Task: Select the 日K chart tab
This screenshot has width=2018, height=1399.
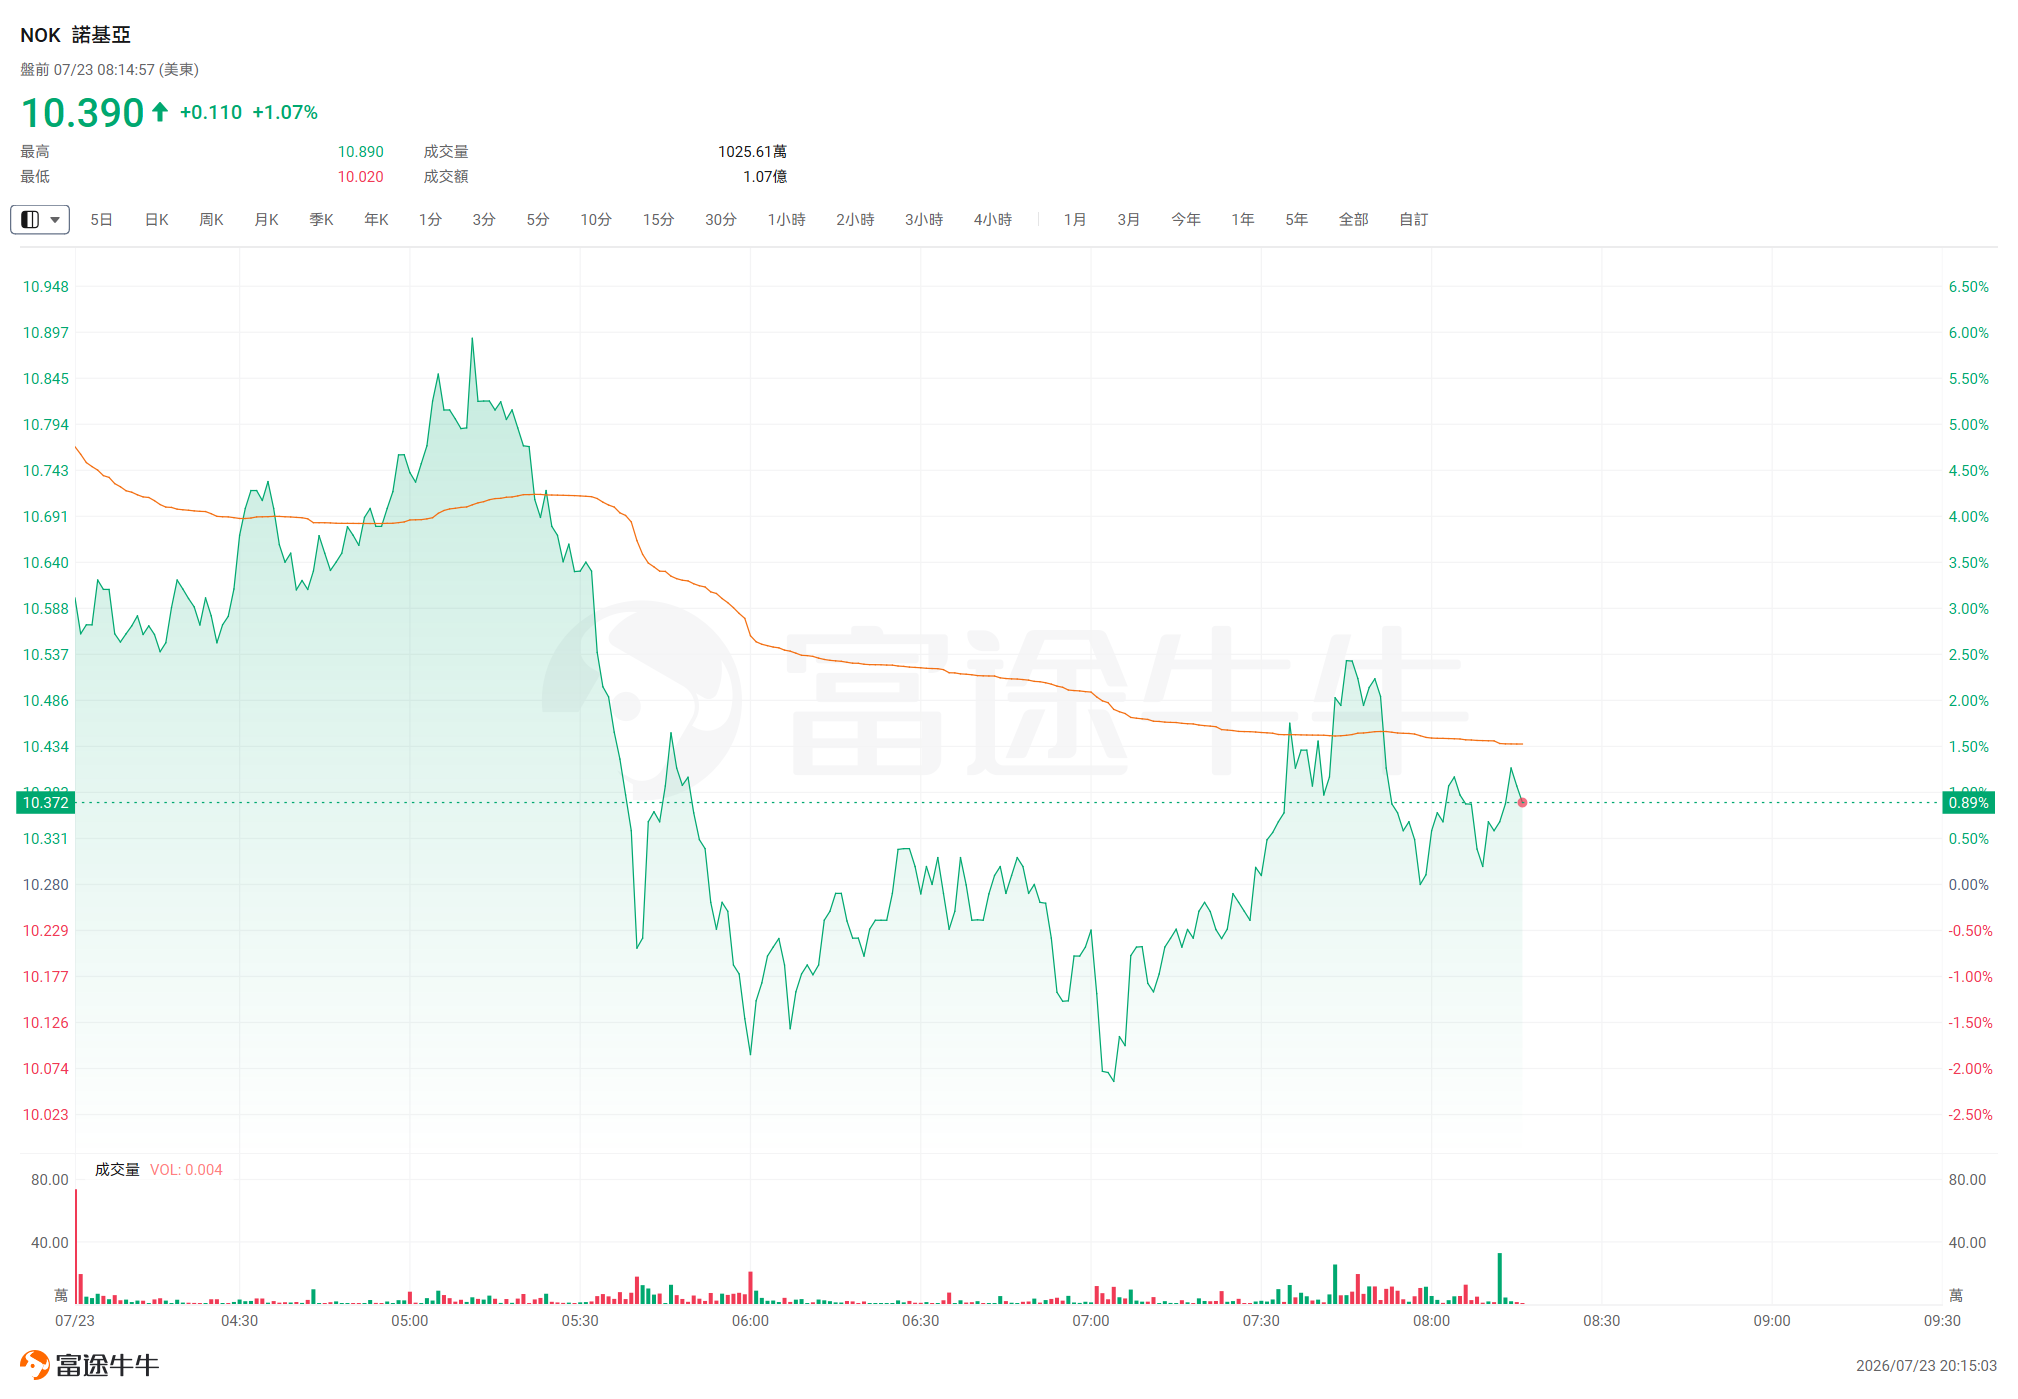Action: point(157,219)
